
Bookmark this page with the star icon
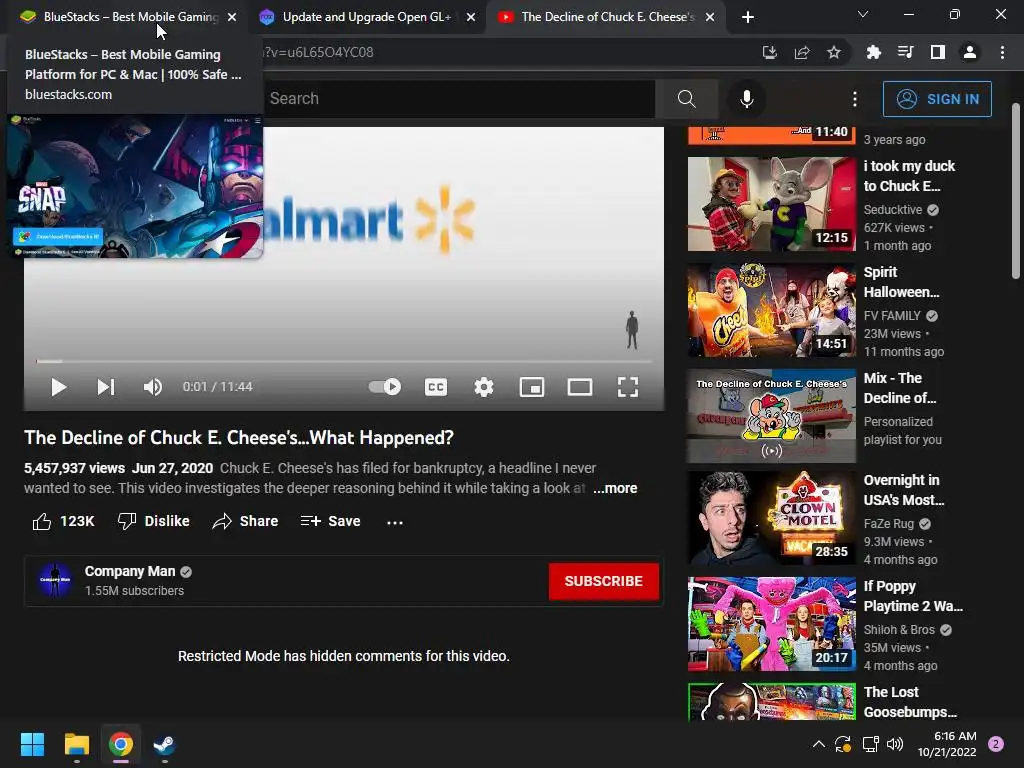coord(834,53)
